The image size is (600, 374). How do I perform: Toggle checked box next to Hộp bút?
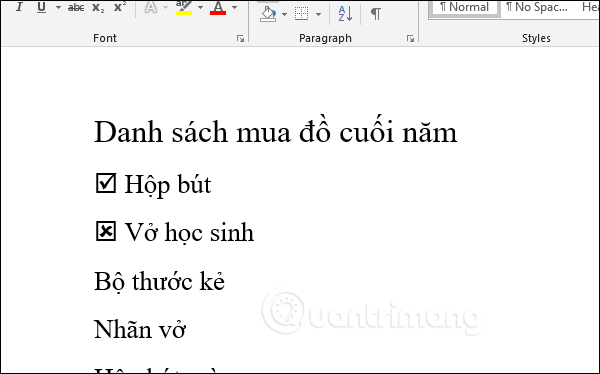[x=106, y=183]
